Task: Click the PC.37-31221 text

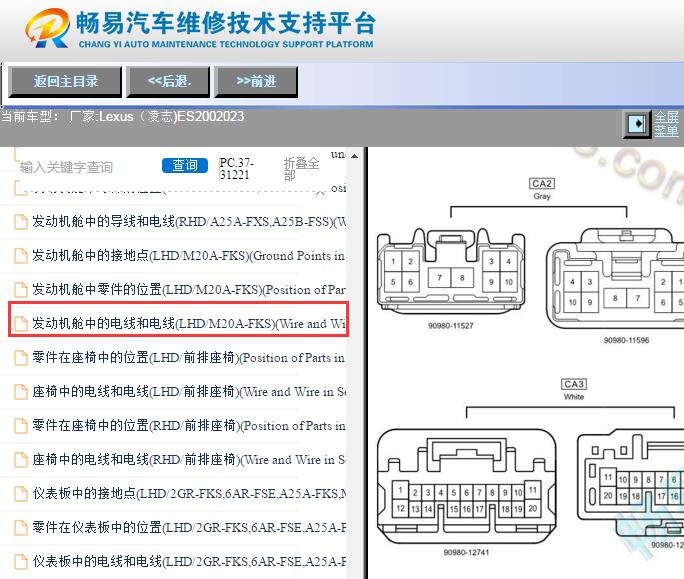Action: [236, 168]
